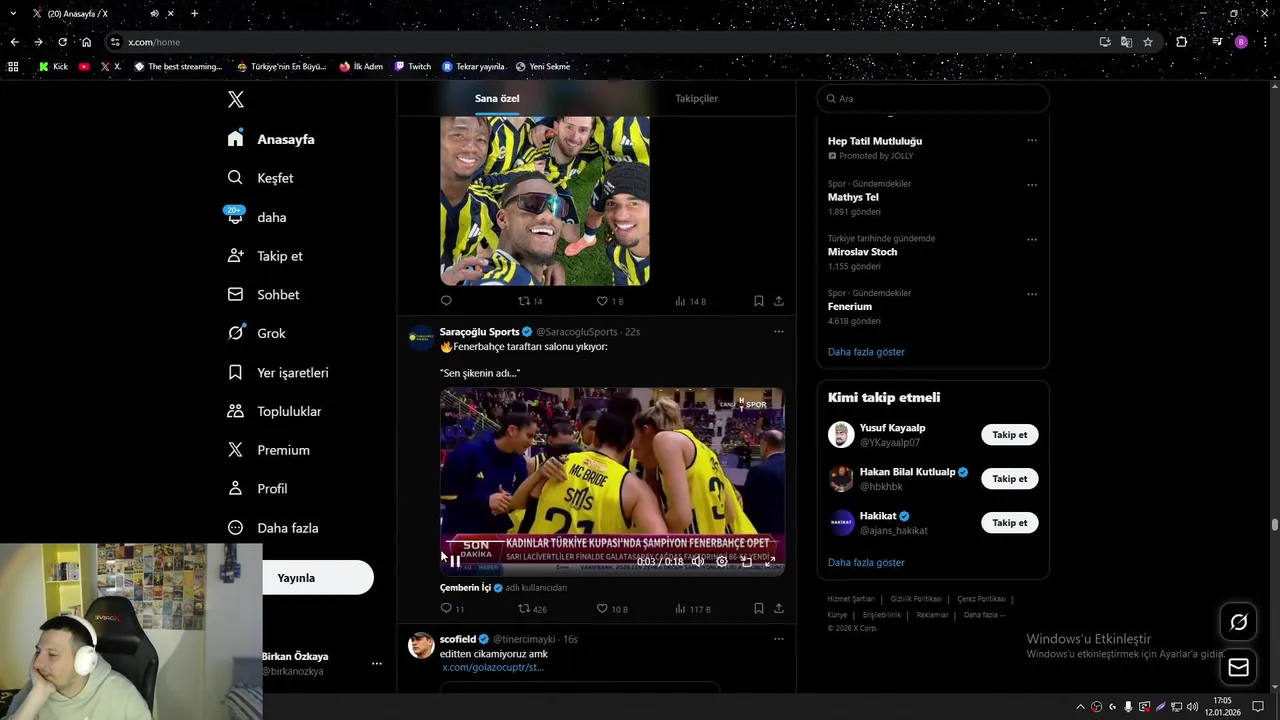
Task: Bookmark the Fenerbahçe selfie post
Action: click(758, 301)
